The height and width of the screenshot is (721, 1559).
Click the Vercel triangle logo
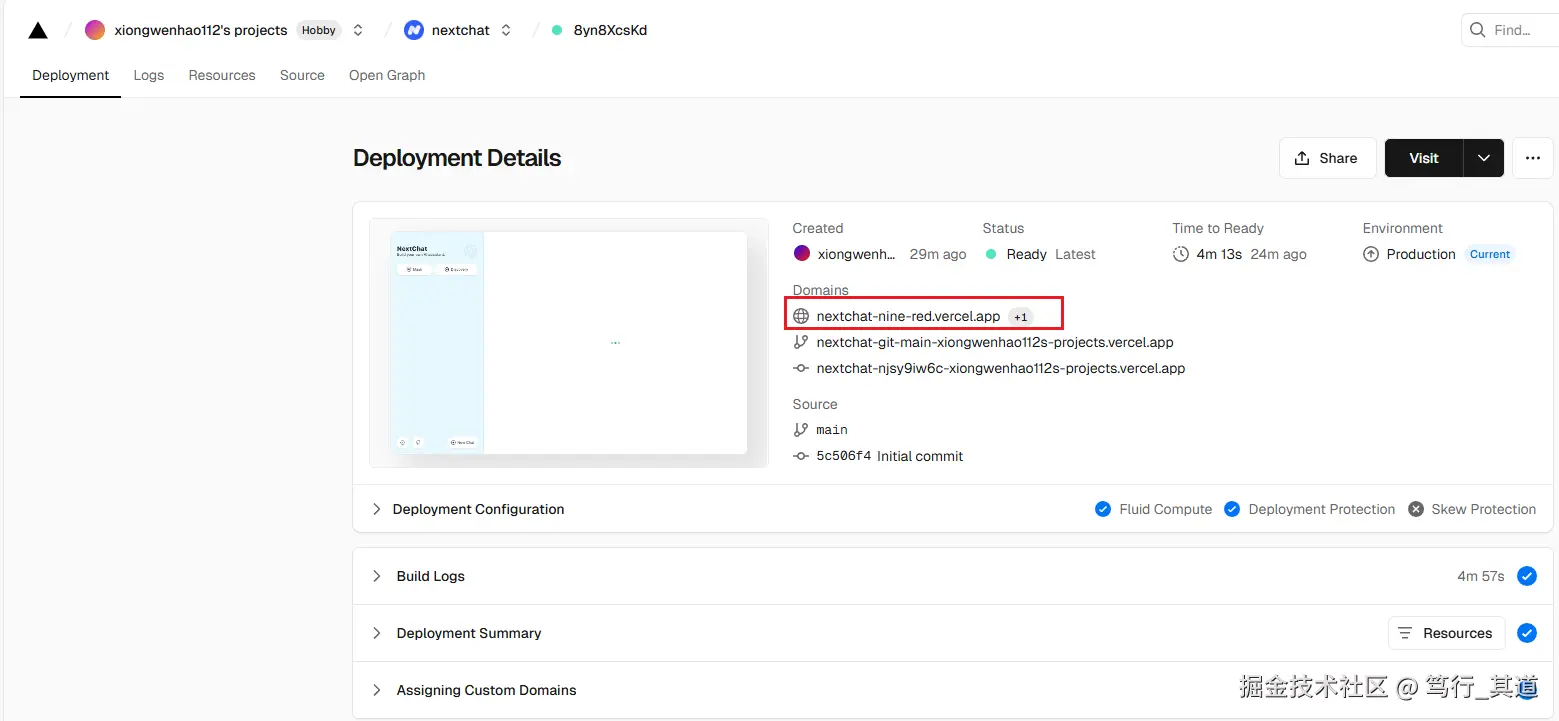(x=38, y=30)
